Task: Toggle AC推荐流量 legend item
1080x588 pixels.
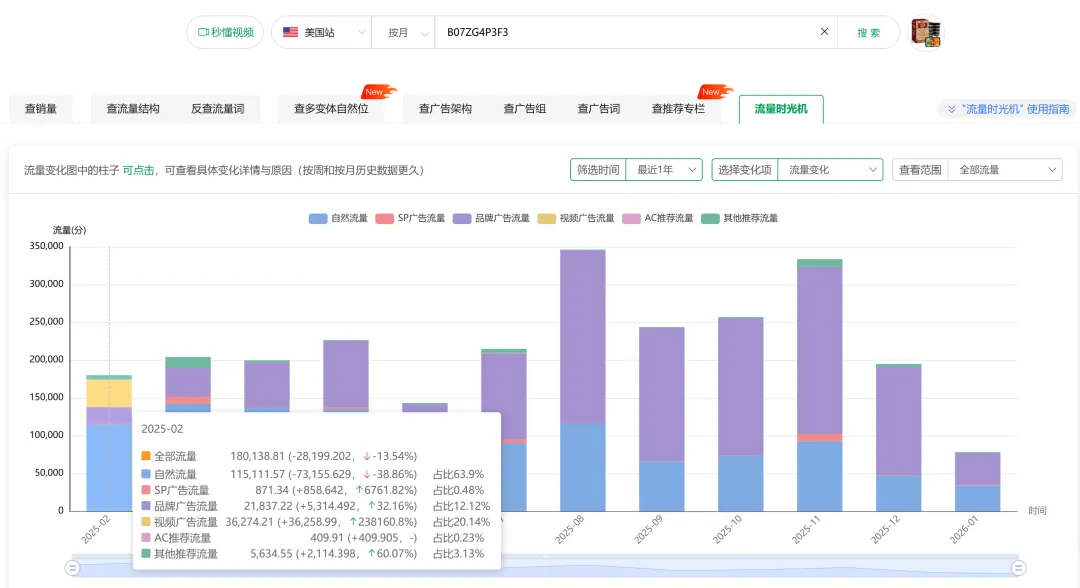Action: tap(658, 218)
